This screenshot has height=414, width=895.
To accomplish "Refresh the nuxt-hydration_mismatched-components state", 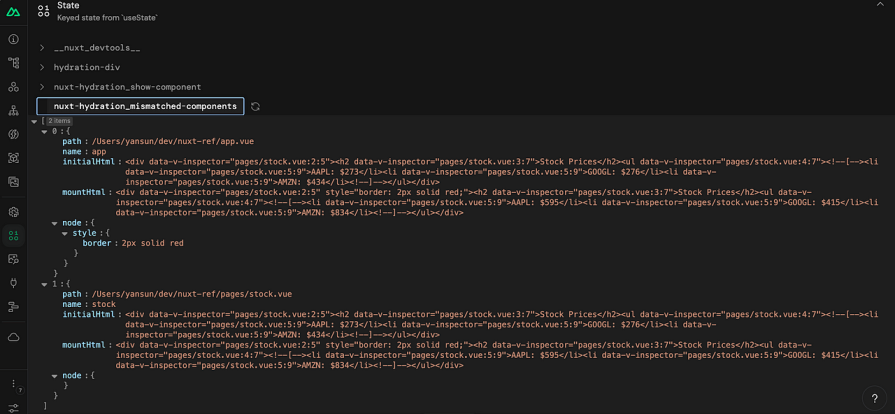I will tap(255, 106).
